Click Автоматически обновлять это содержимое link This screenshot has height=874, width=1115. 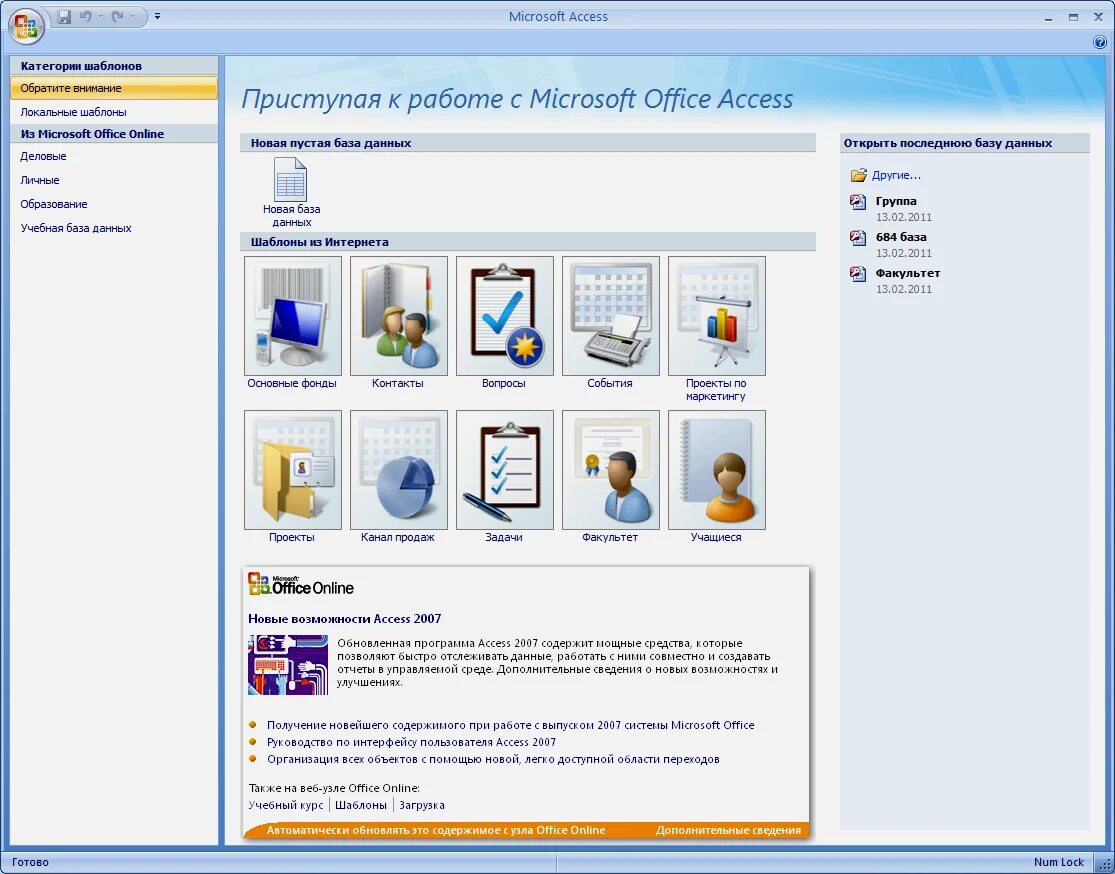(436, 830)
